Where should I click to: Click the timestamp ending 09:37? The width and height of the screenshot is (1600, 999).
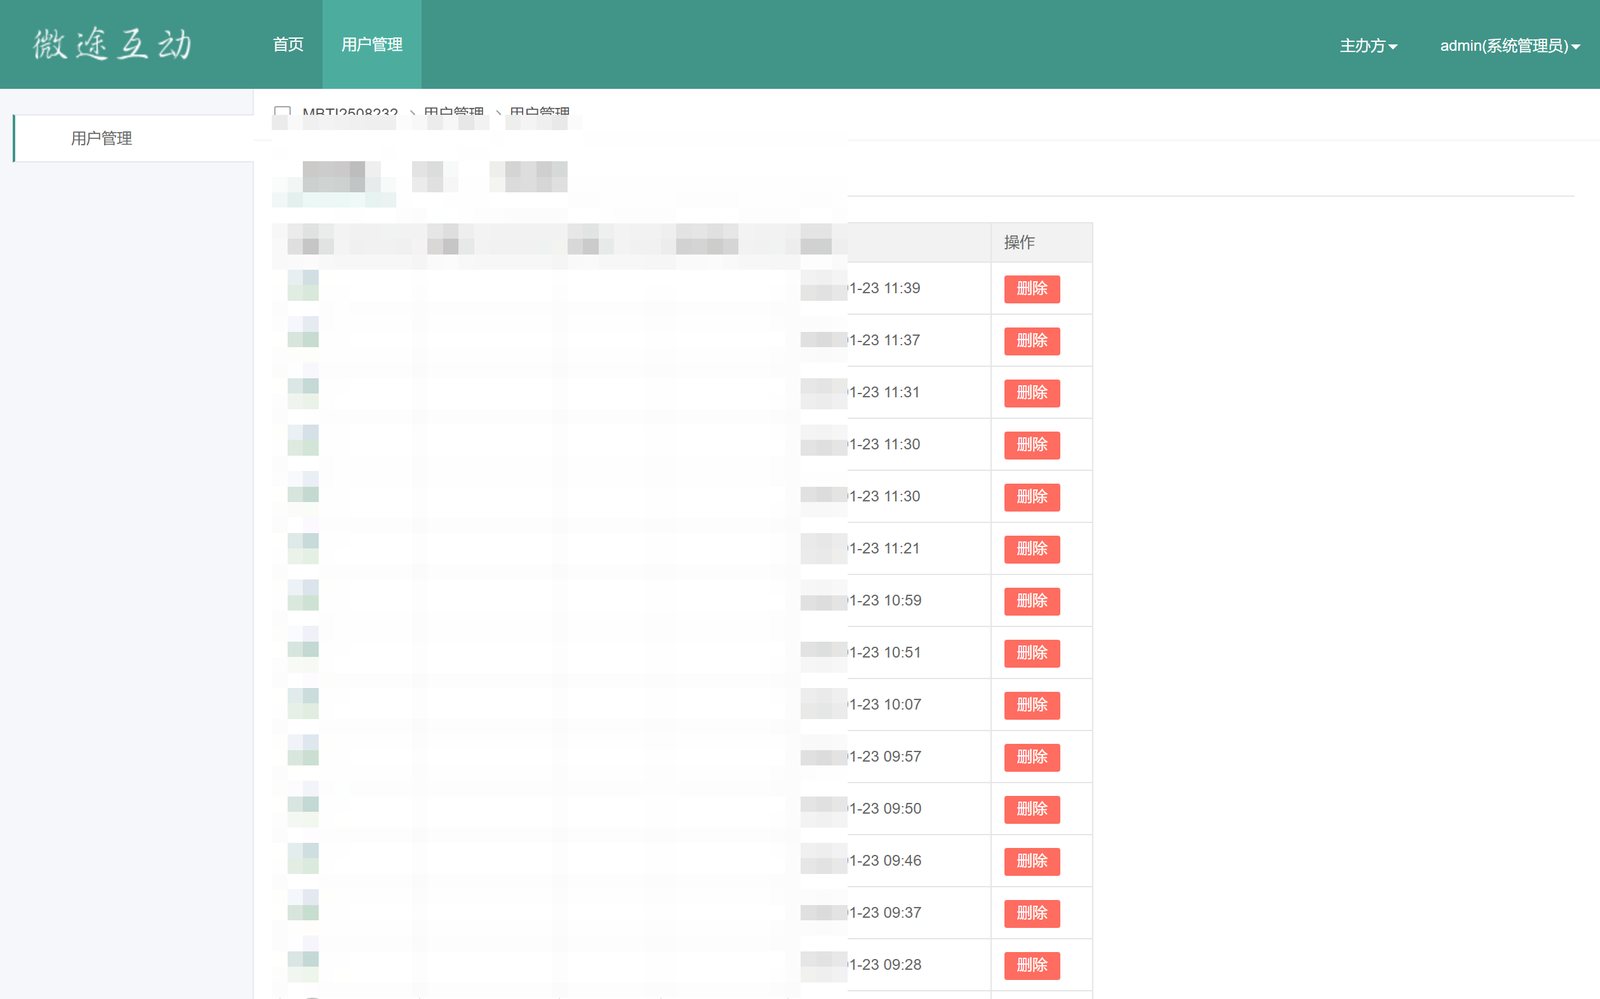click(885, 912)
